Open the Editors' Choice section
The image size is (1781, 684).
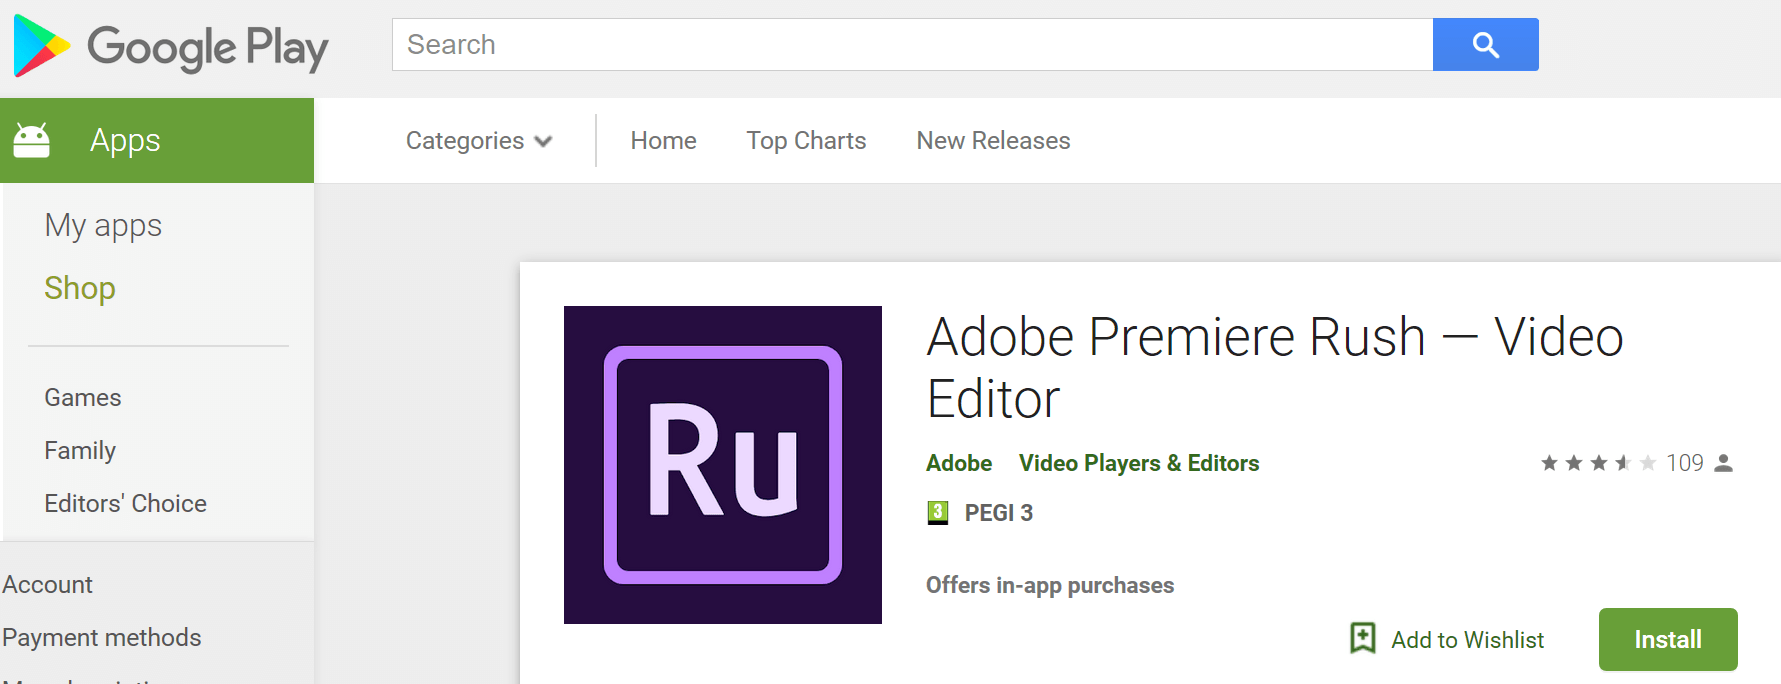click(125, 503)
